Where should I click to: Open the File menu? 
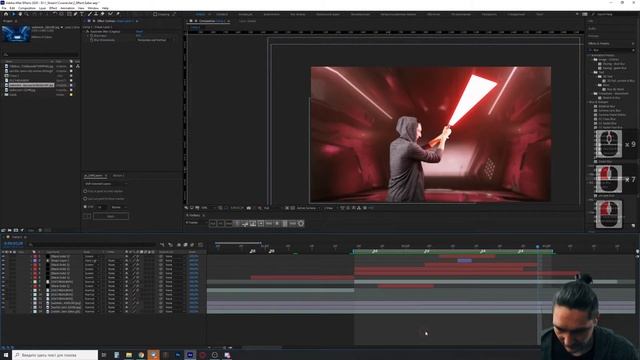tap(4, 8)
